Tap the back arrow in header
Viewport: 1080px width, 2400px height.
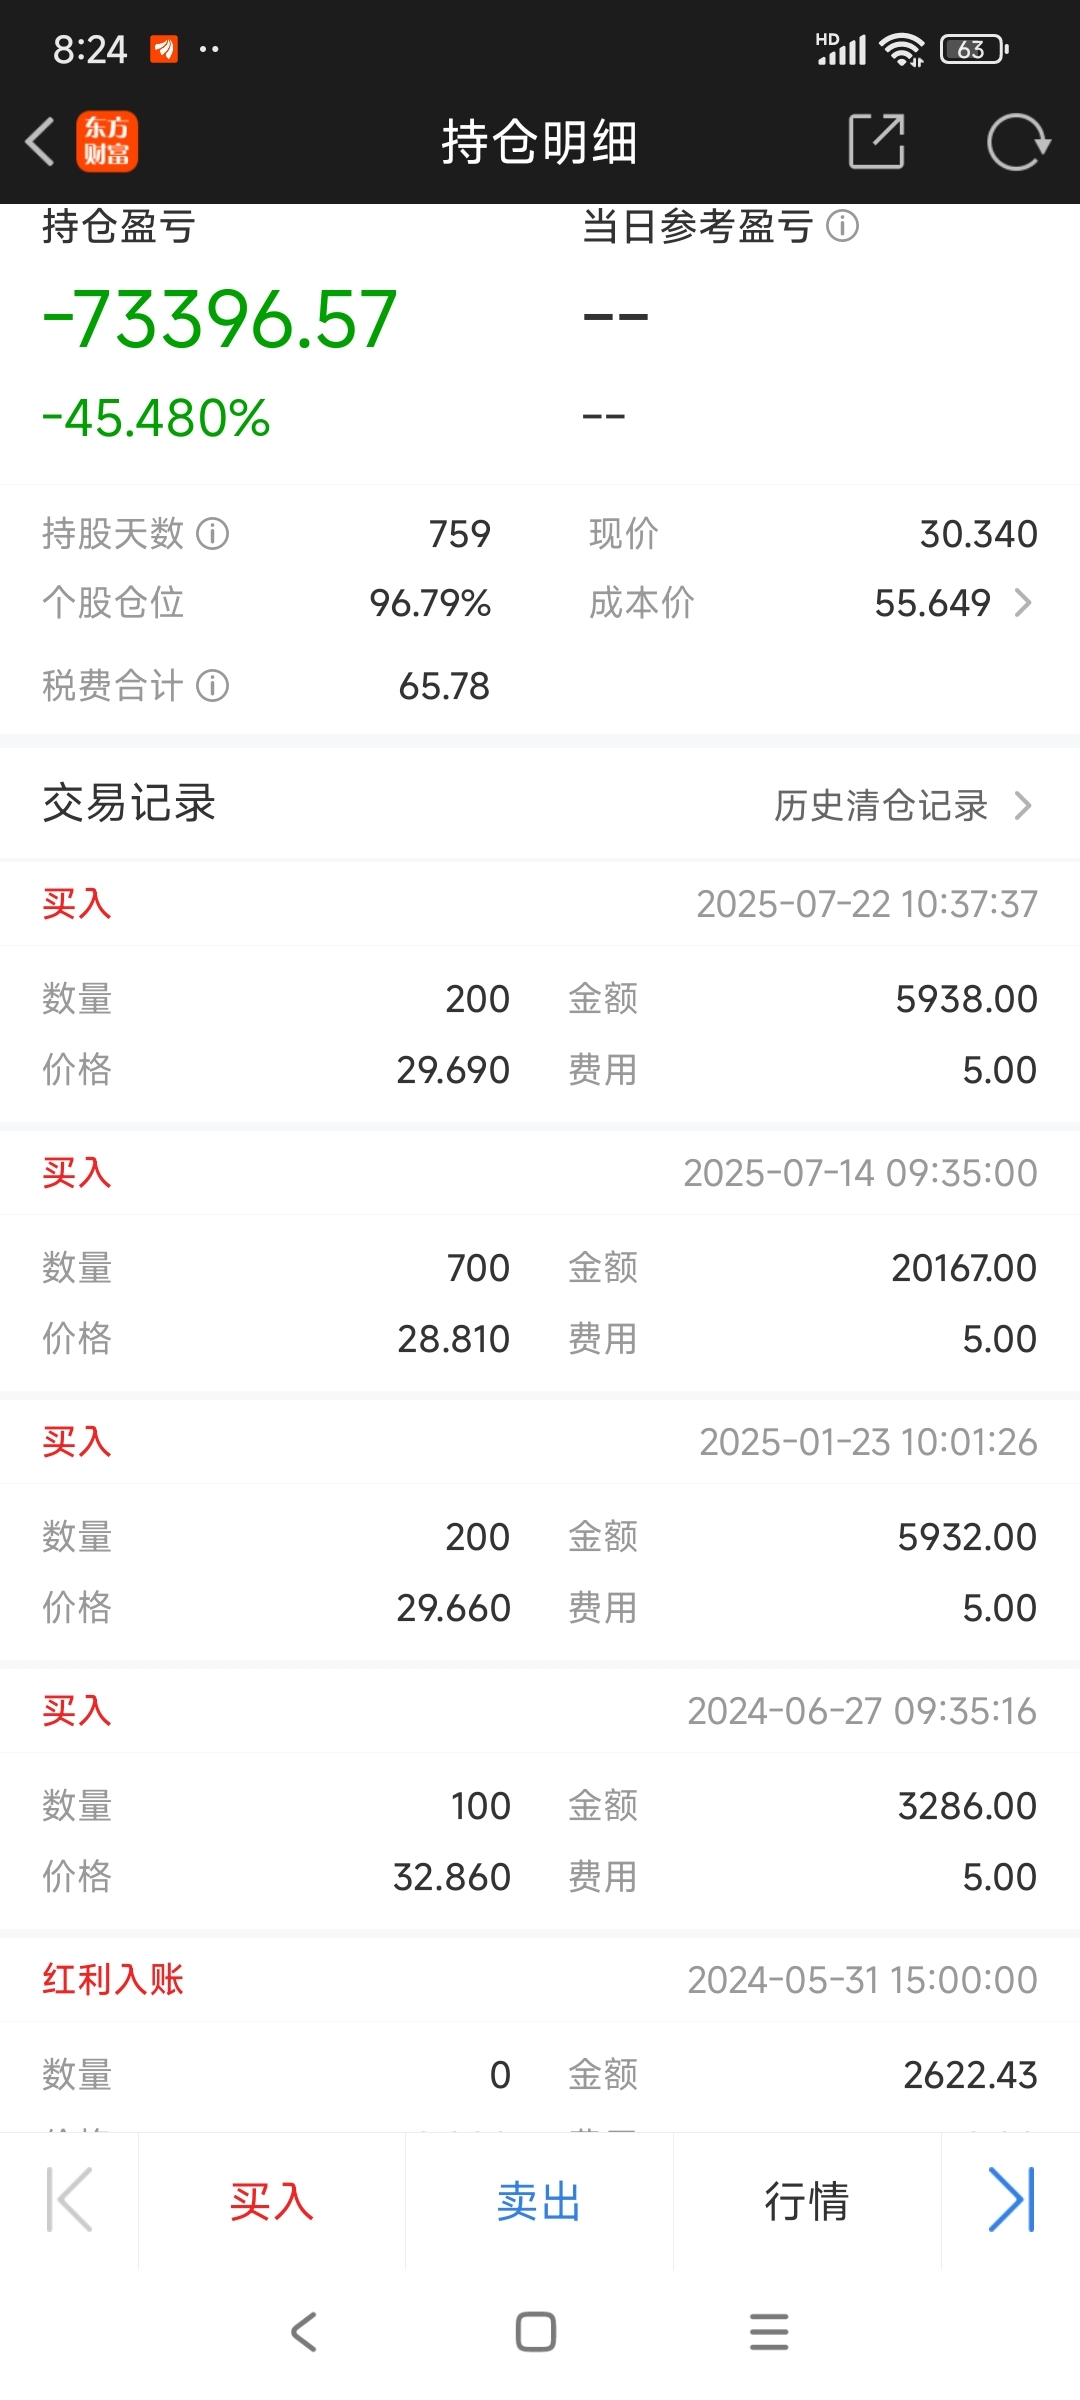coord(40,141)
